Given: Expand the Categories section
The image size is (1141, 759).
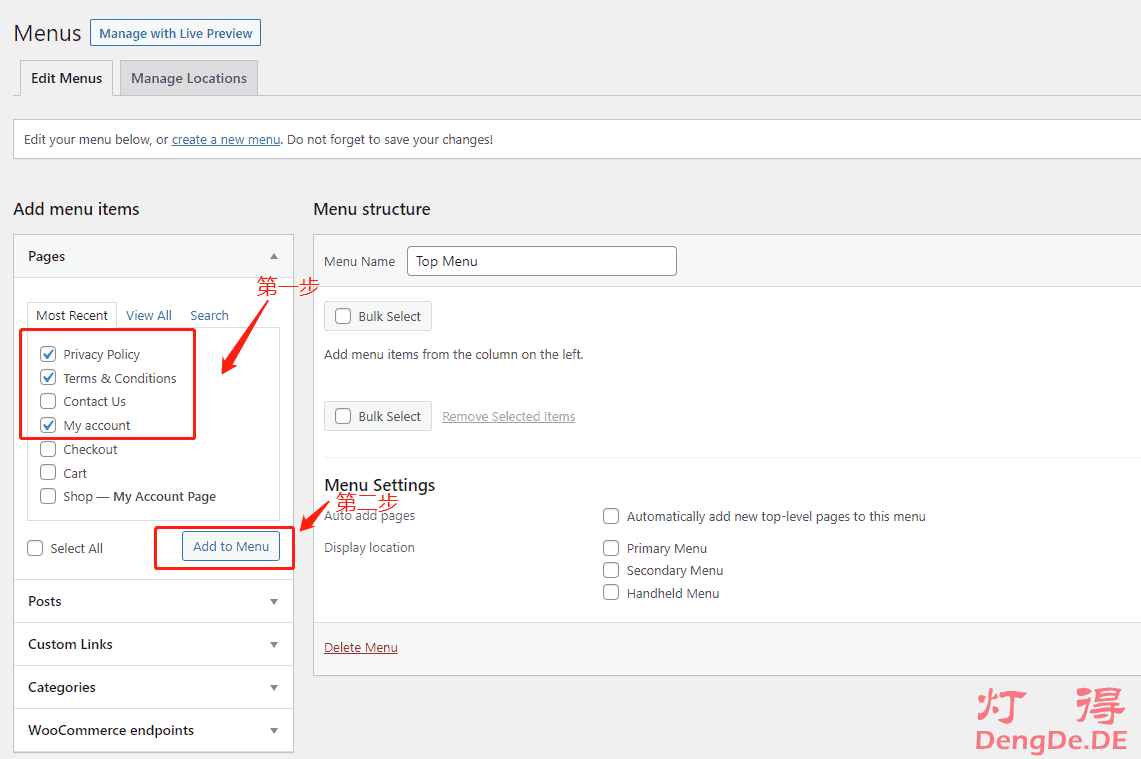Looking at the screenshot, I should [274, 688].
